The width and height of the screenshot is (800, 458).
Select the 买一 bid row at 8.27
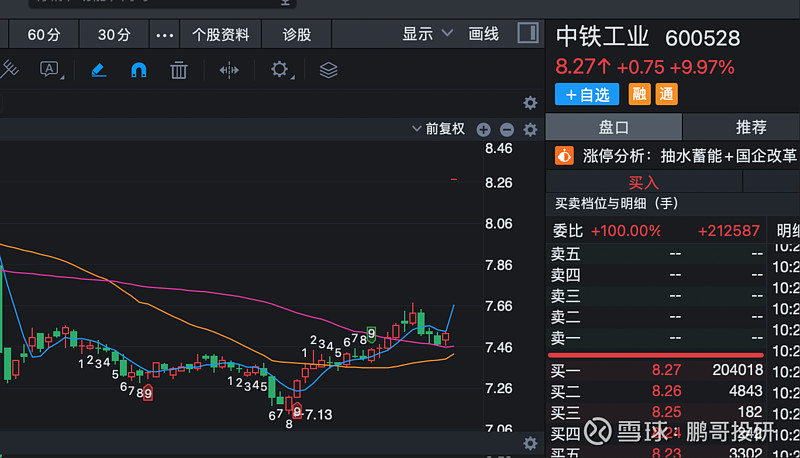tap(657, 370)
